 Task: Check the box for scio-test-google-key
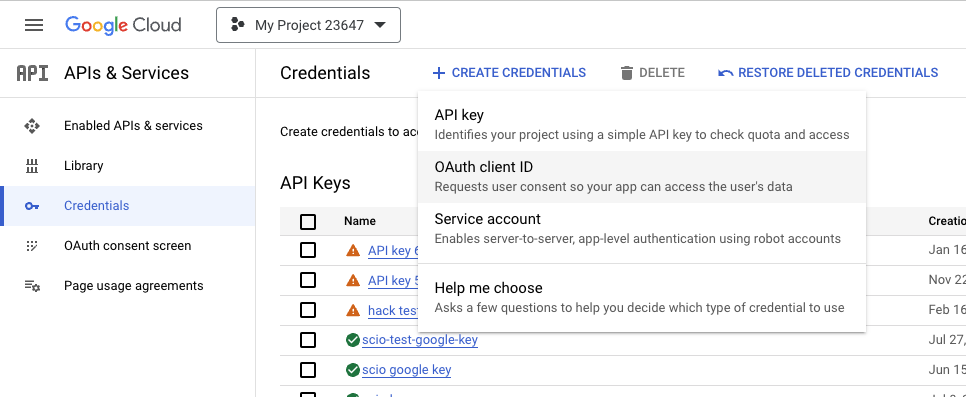(308, 340)
